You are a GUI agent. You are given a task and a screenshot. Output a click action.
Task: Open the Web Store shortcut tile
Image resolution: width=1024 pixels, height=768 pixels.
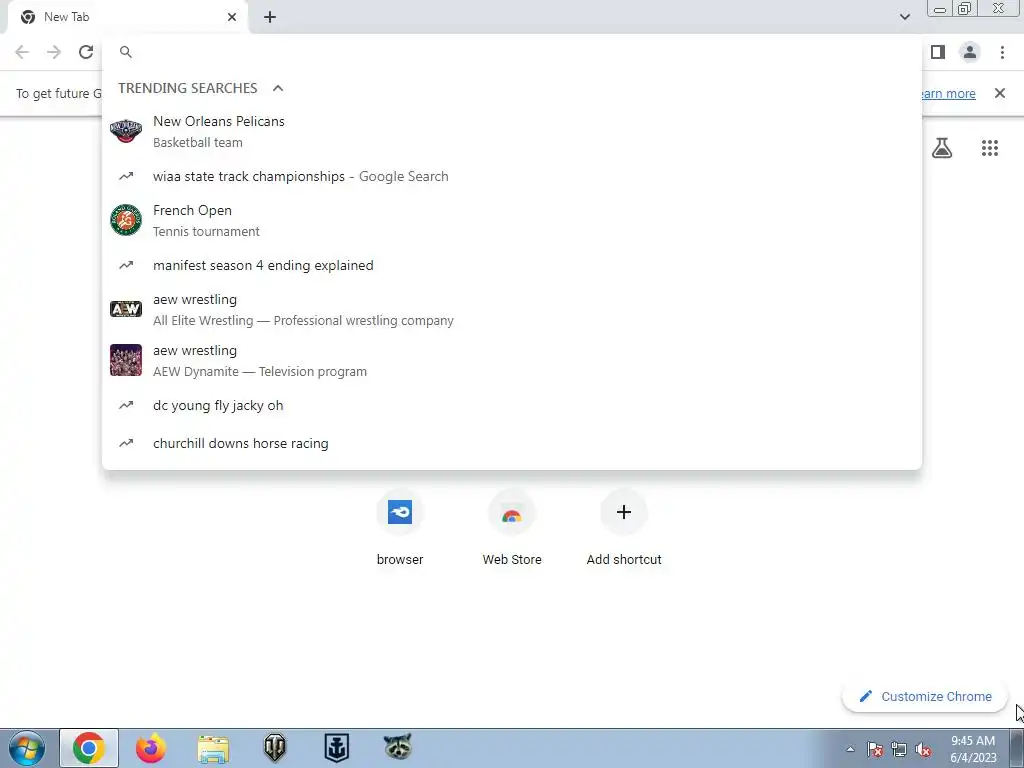(x=512, y=527)
